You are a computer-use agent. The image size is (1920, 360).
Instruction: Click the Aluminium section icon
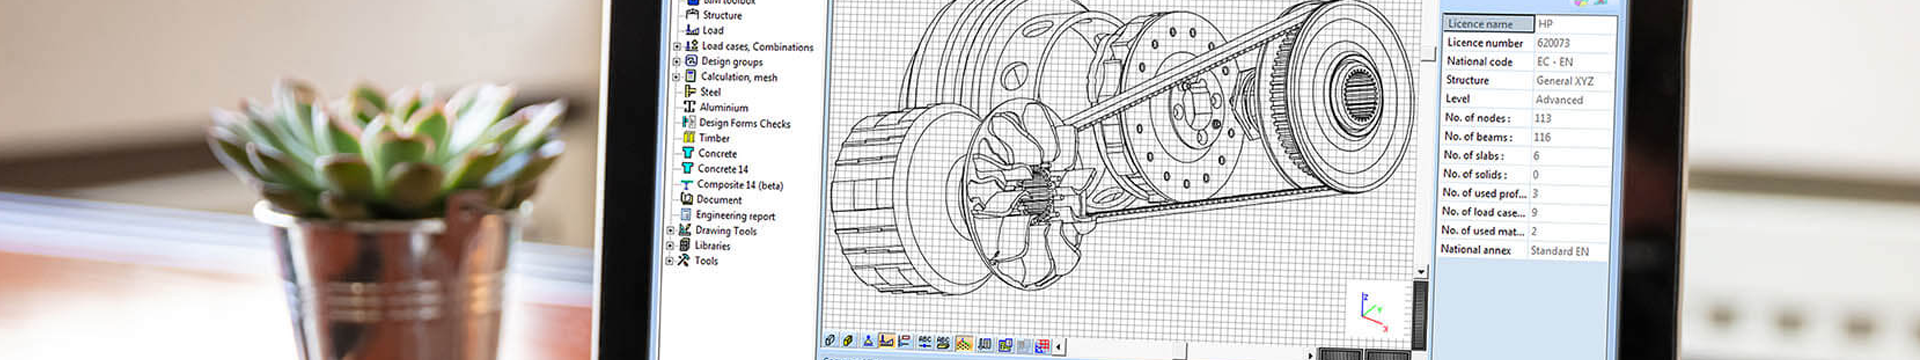coord(689,107)
